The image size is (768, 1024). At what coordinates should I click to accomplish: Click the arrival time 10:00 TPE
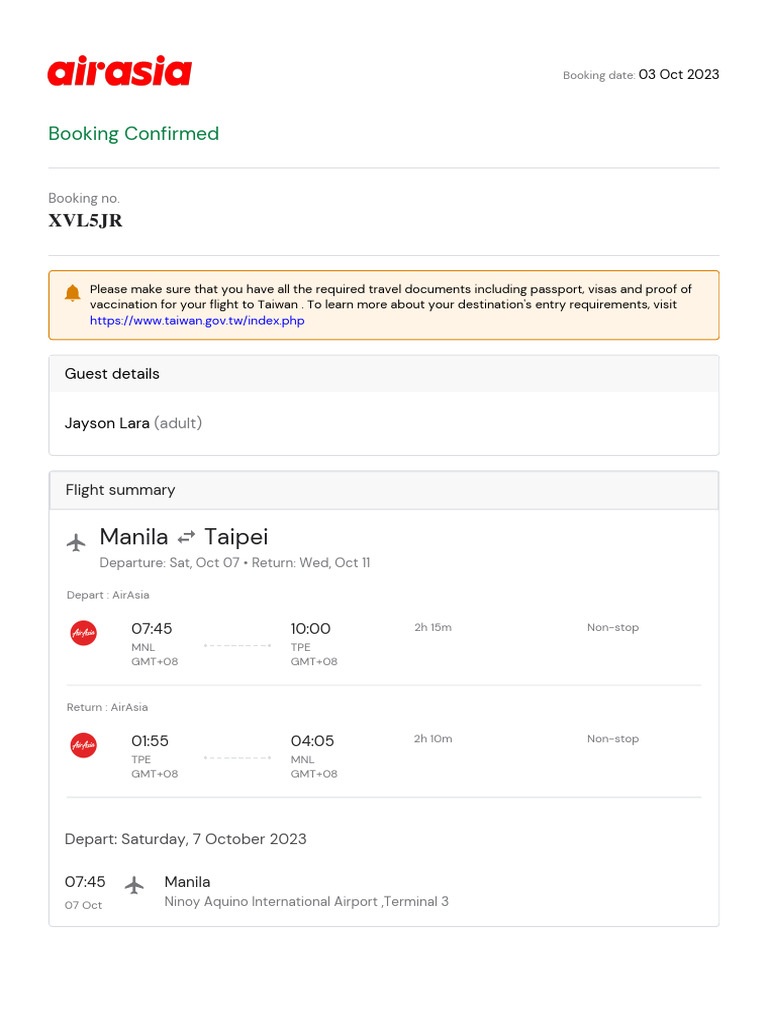click(x=311, y=629)
